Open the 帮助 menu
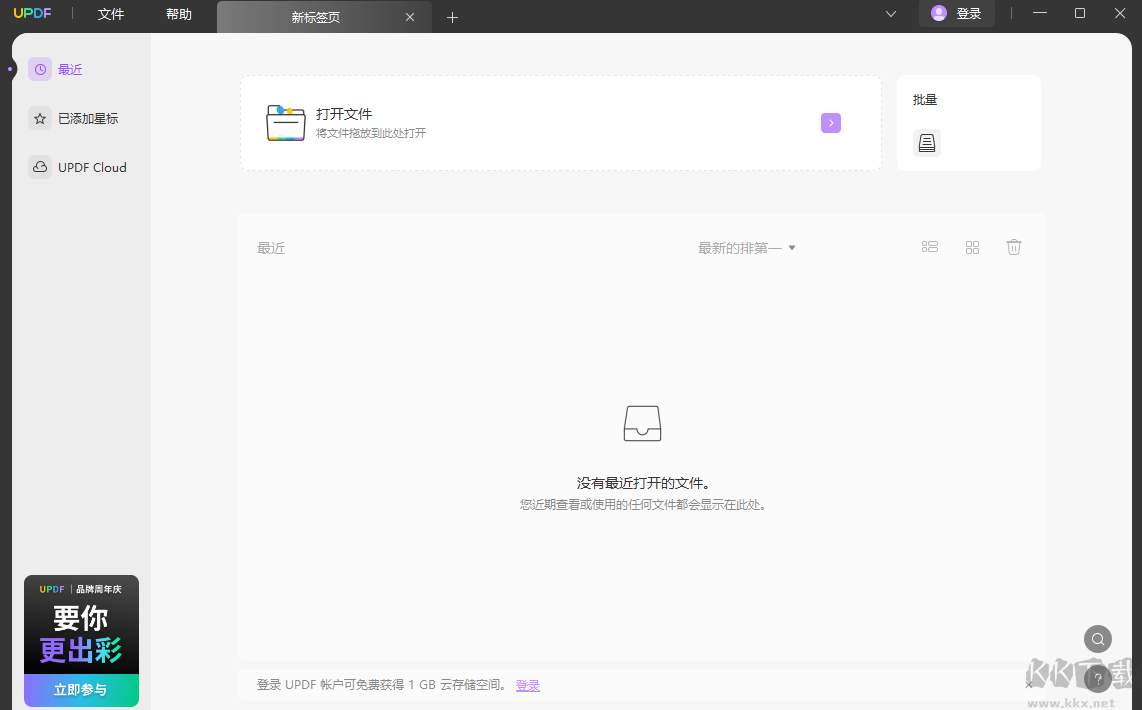The width and height of the screenshot is (1142, 710). (x=179, y=16)
